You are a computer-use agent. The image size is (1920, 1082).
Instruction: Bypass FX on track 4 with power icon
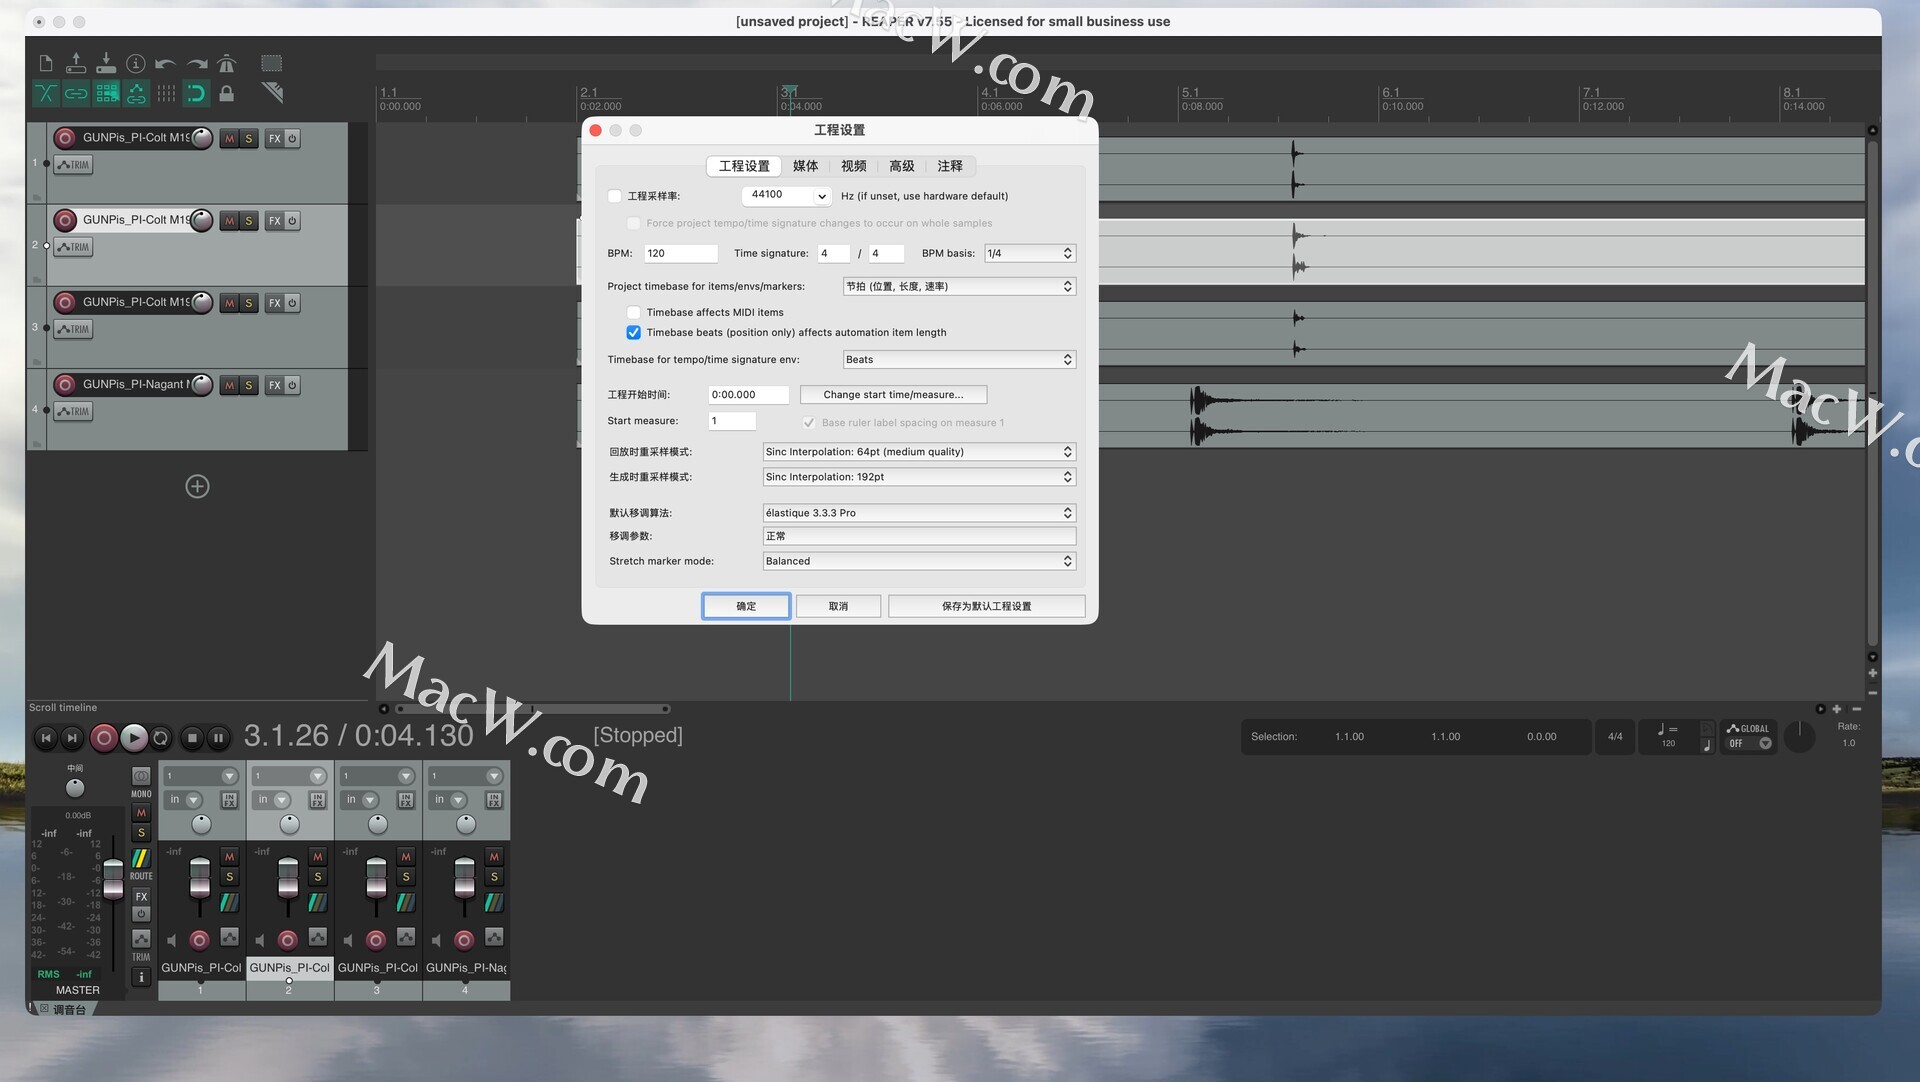(x=293, y=385)
